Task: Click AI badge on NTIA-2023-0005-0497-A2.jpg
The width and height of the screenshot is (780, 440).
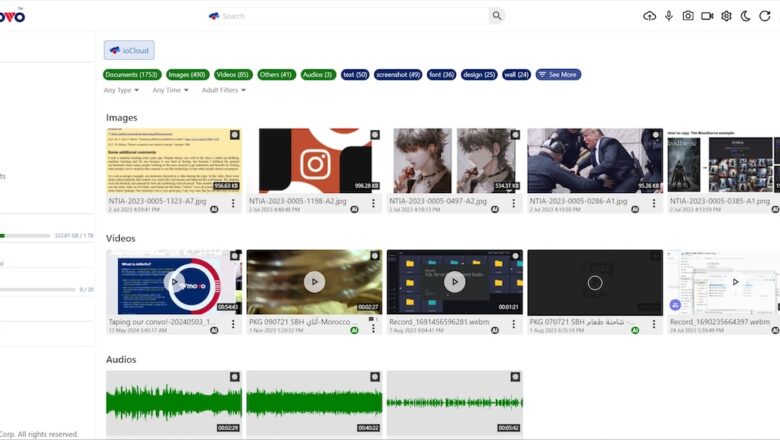Action: point(494,209)
